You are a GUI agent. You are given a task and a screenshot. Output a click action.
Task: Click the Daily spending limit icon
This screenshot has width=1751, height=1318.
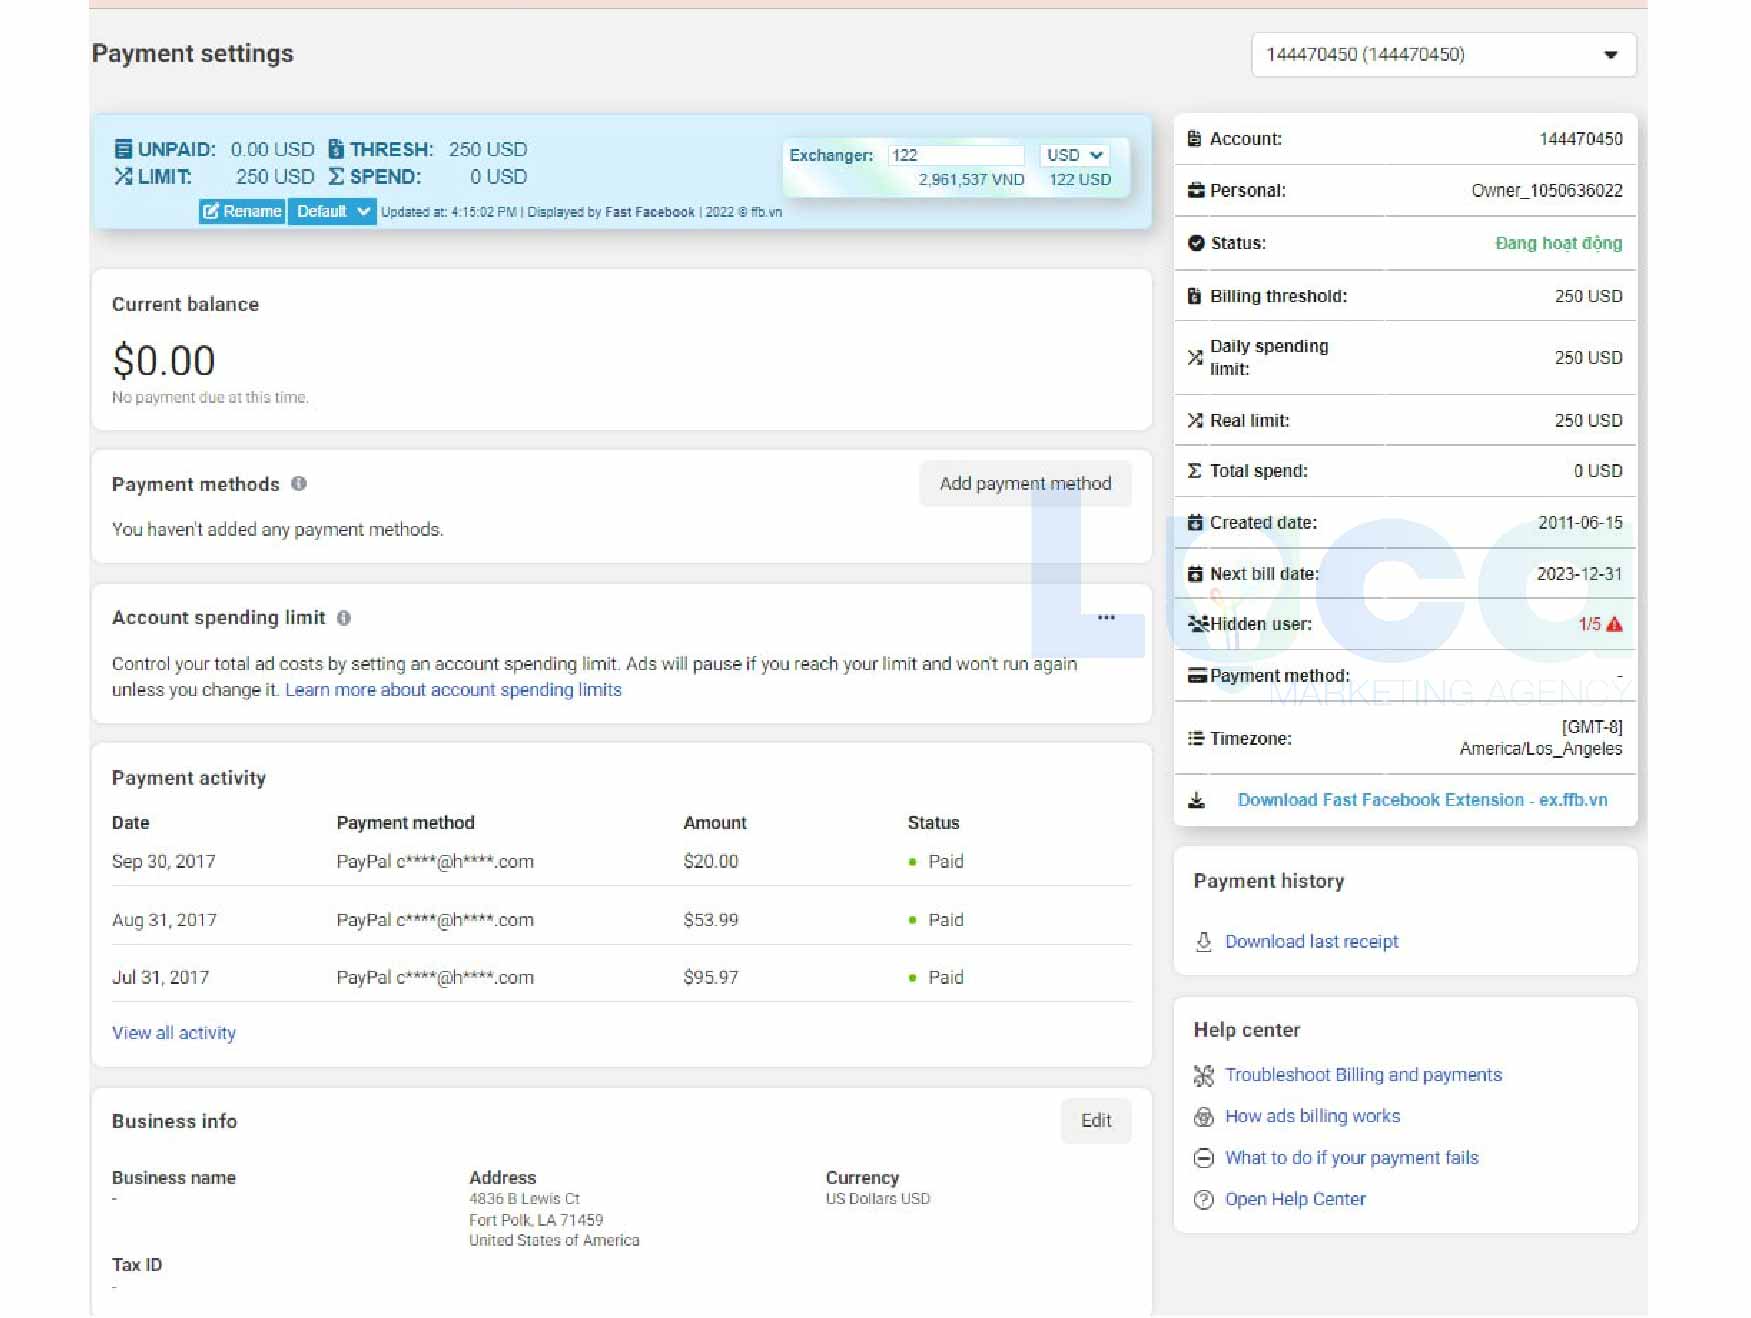tap(1195, 357)
